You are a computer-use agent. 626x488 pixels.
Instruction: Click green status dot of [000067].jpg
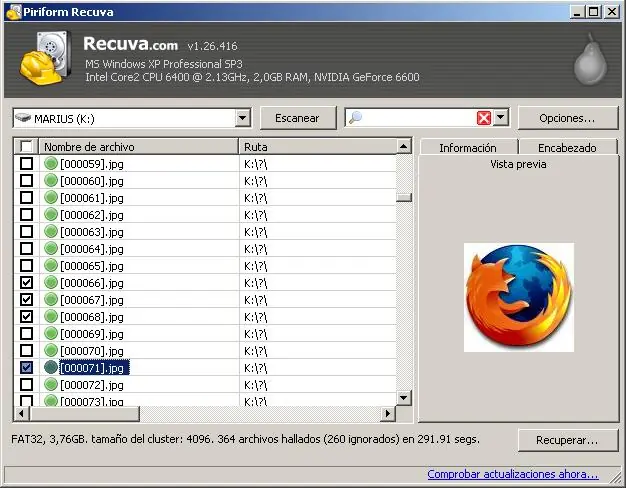51,299
